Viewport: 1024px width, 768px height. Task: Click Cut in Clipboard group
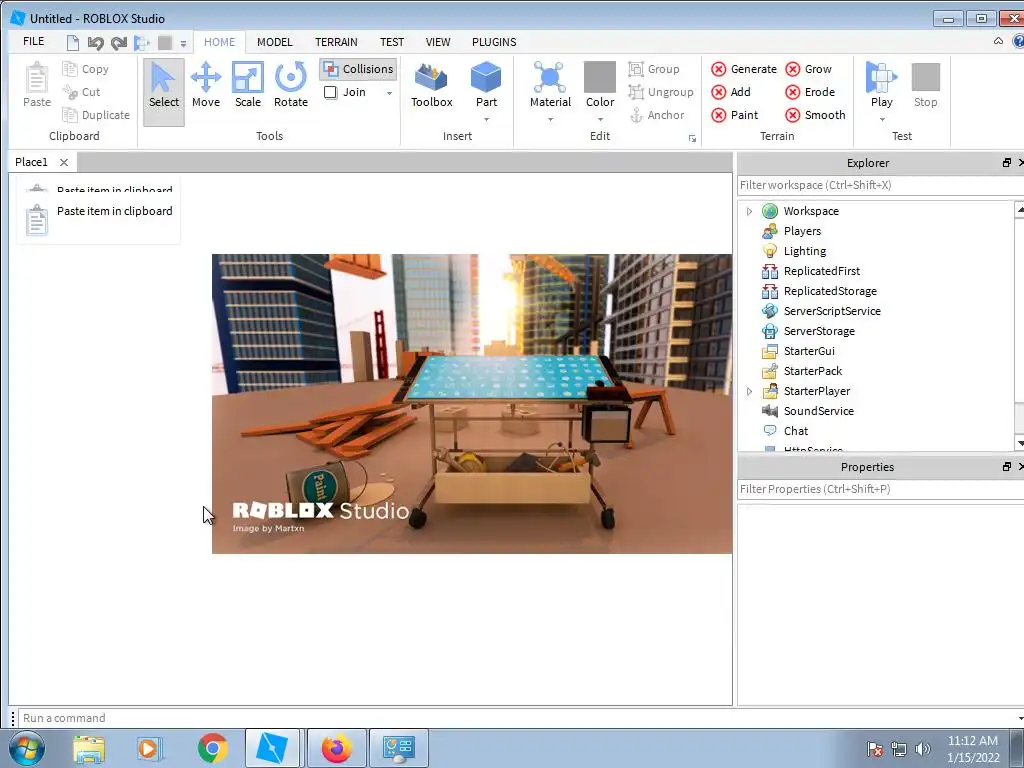coord(82,92)
